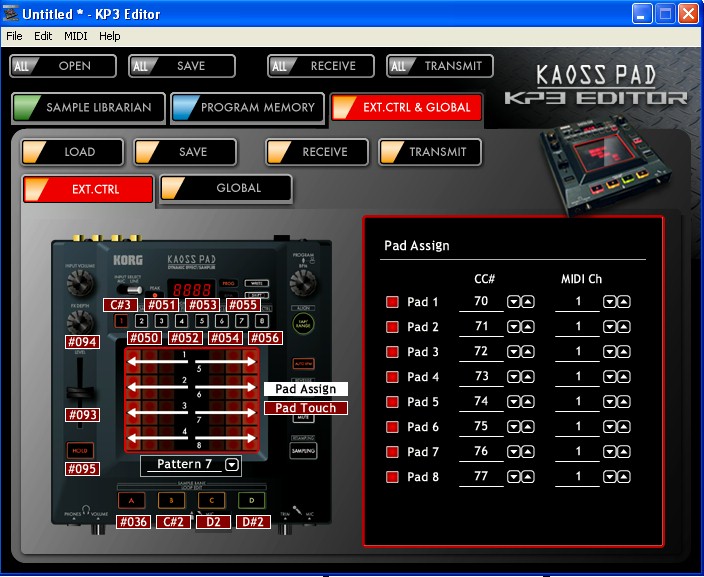Click the ALL RECEIVE button

click(x=321, y=66)
